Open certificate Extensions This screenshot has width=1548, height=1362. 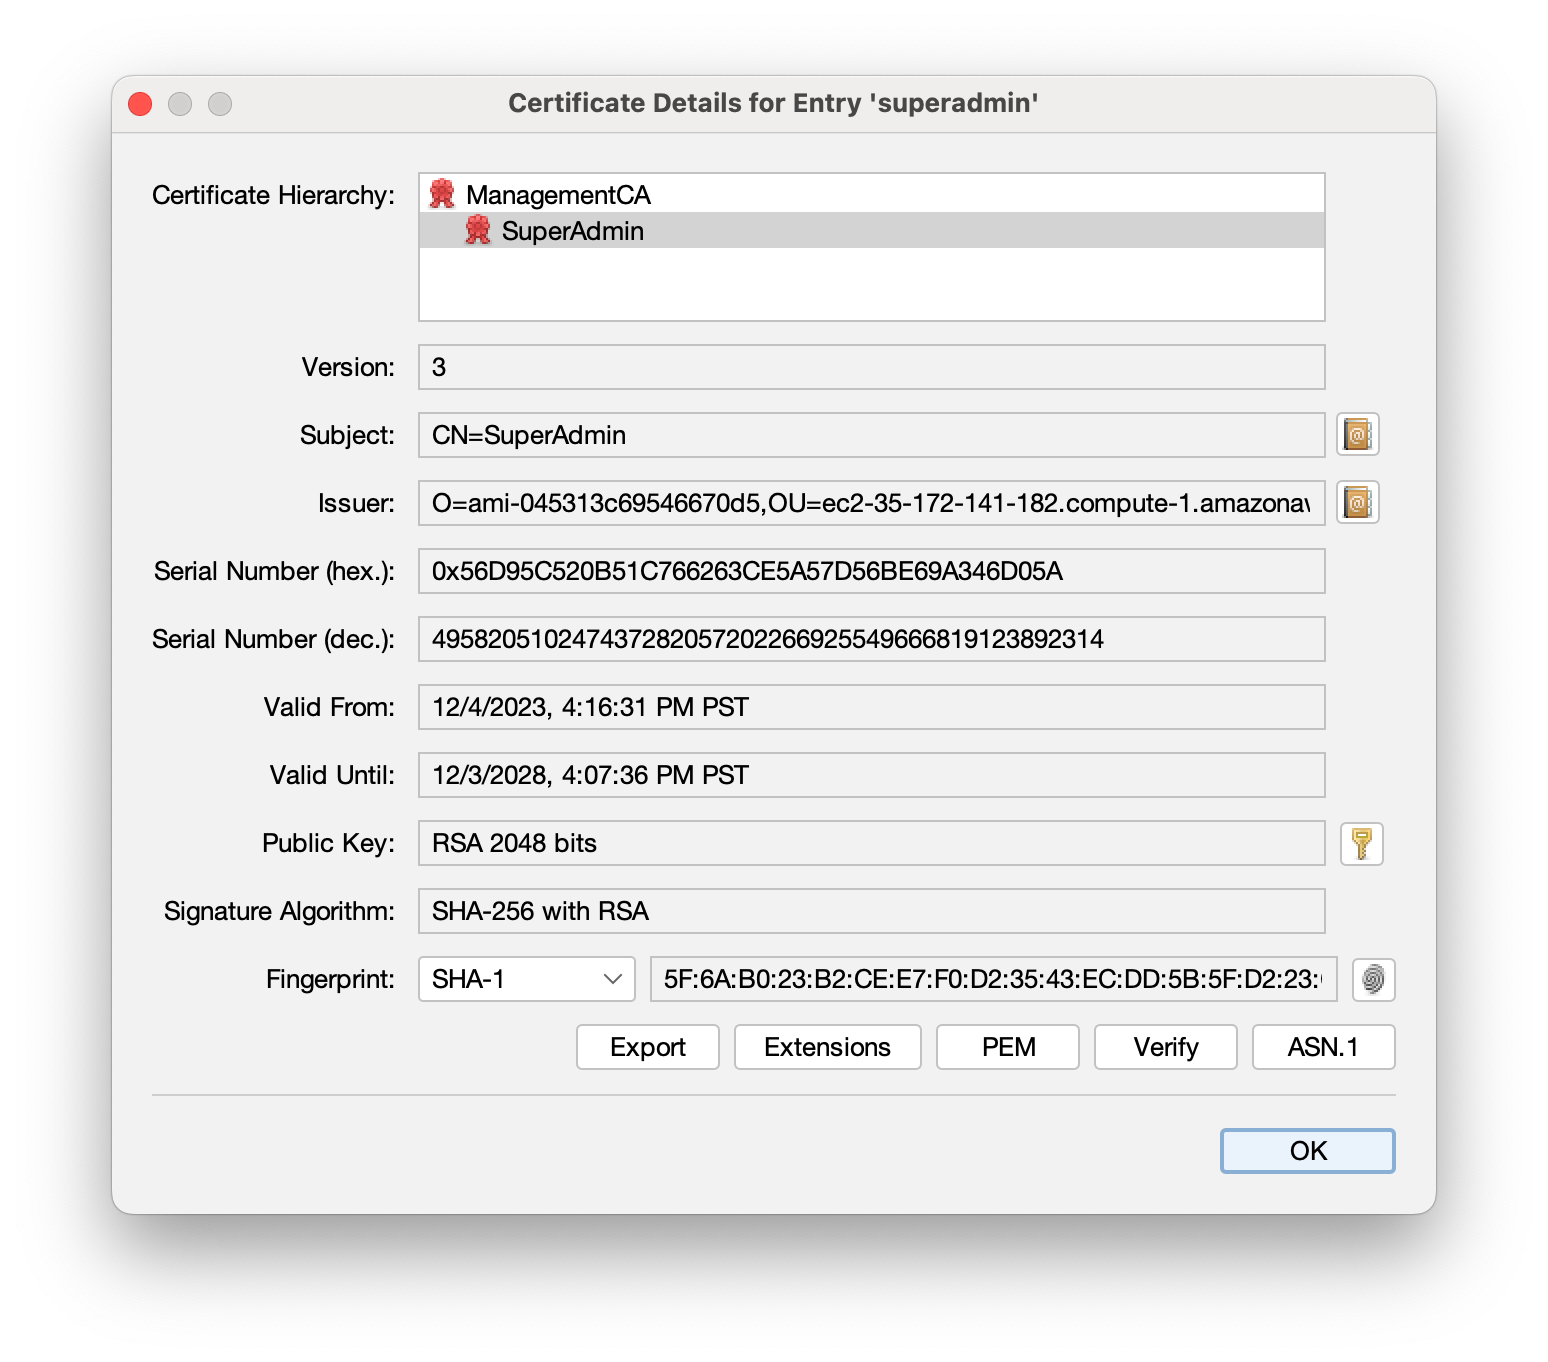pyautogui.click(x=827, y=1047)
